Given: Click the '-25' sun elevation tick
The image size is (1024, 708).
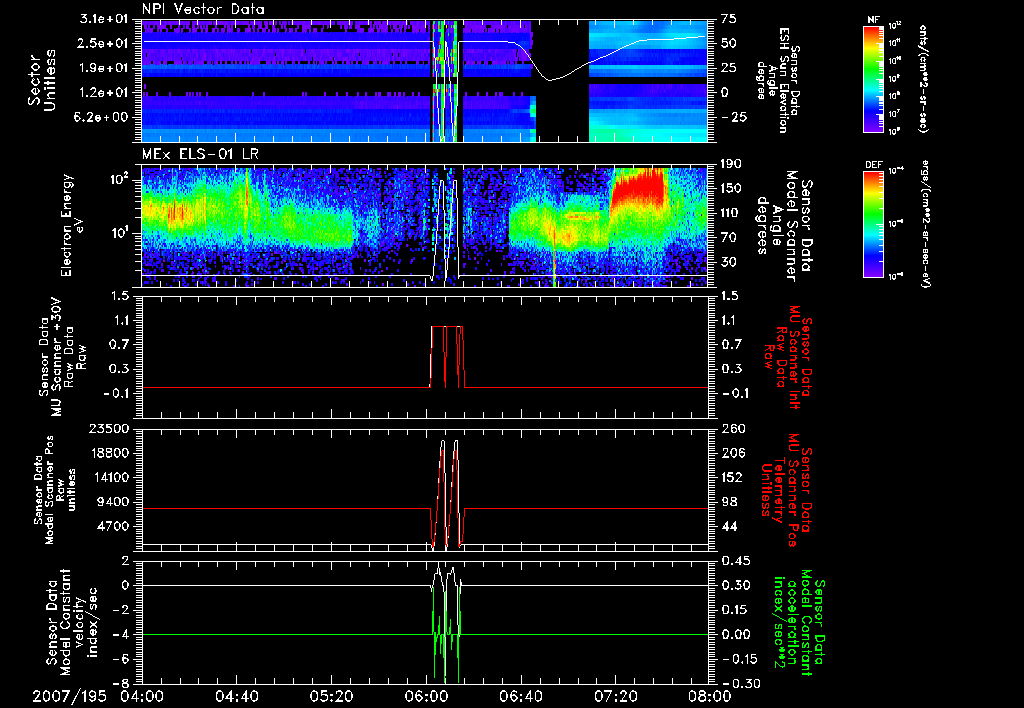Looking at the screenshot, I should click(734, 117).
